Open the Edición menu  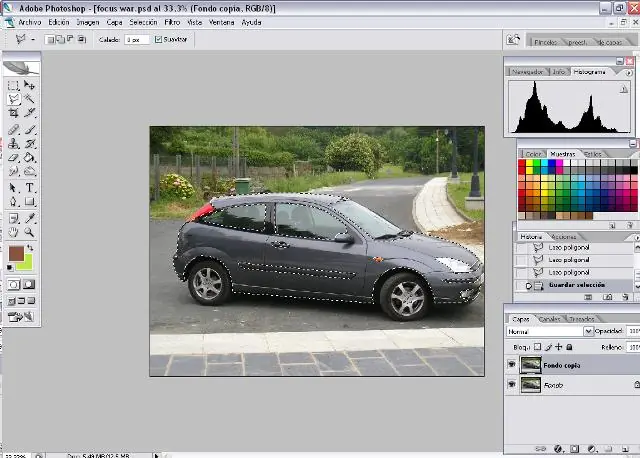pyautogui.click(x=59, y=22)
